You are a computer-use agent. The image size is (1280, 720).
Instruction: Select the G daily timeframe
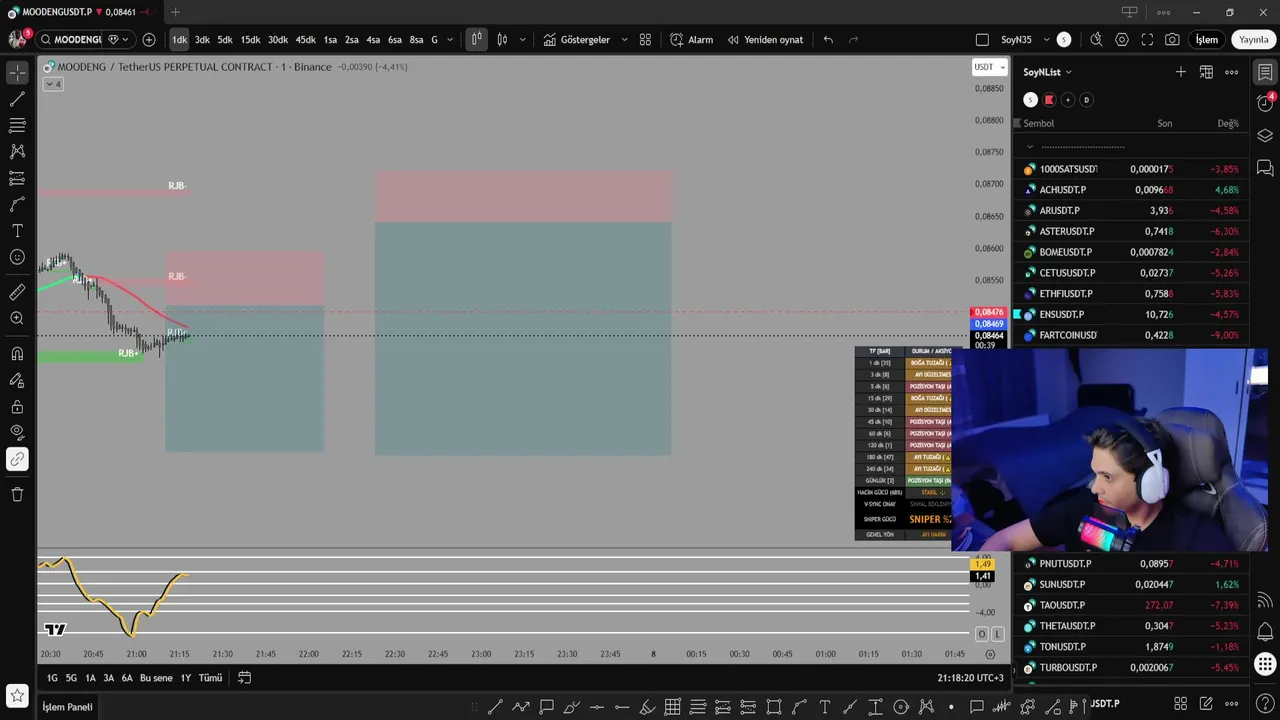[x=434, y=40]
